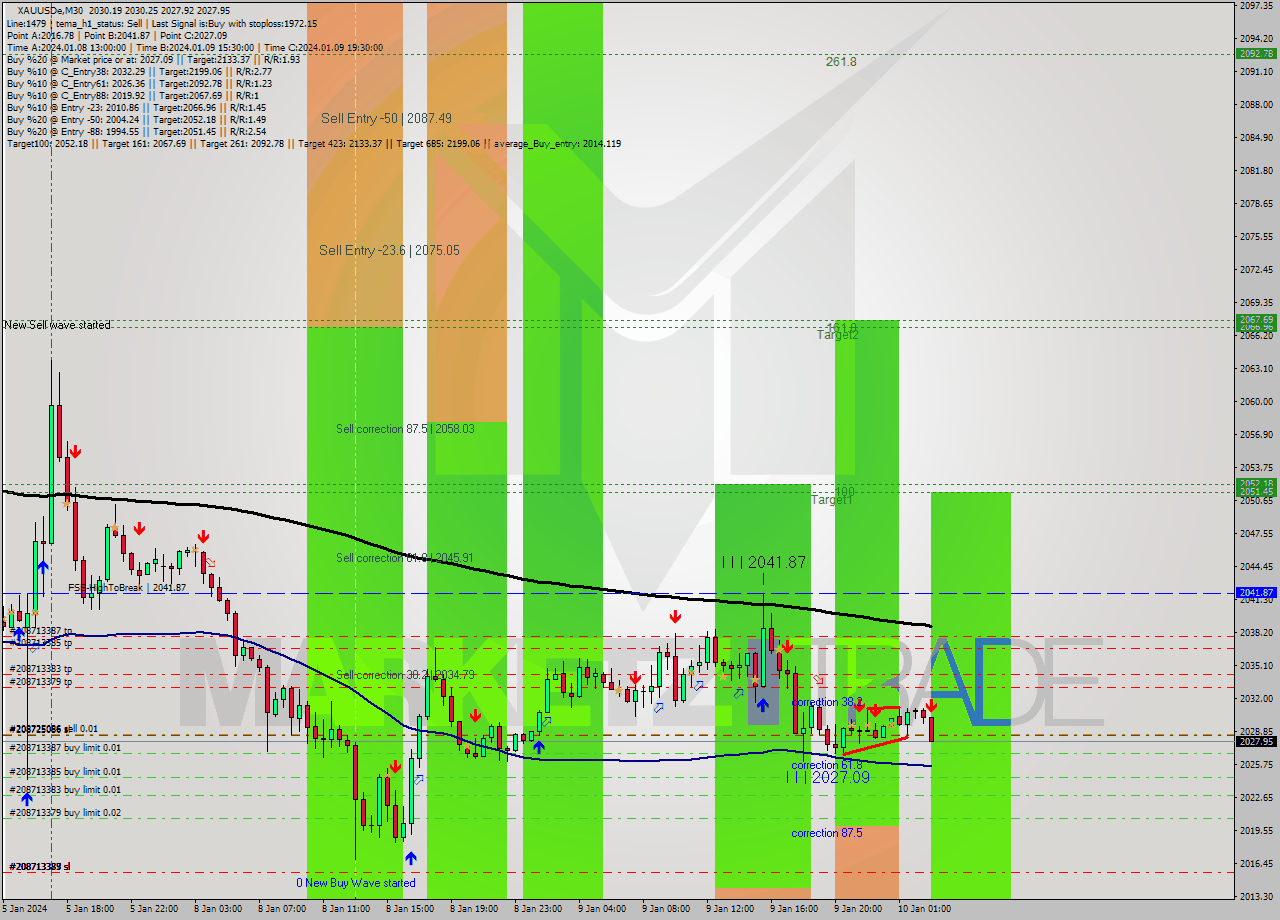Screen dimensions: 1280x920
Task: Select the 'correction 87.5' blue label
Action: [827, 833]
